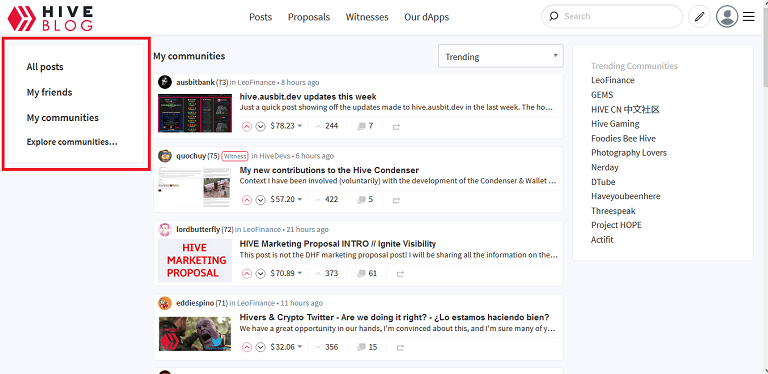Open the Witnesses navigation item
Screen dimensions: 768x374
[x=367, y=17]
